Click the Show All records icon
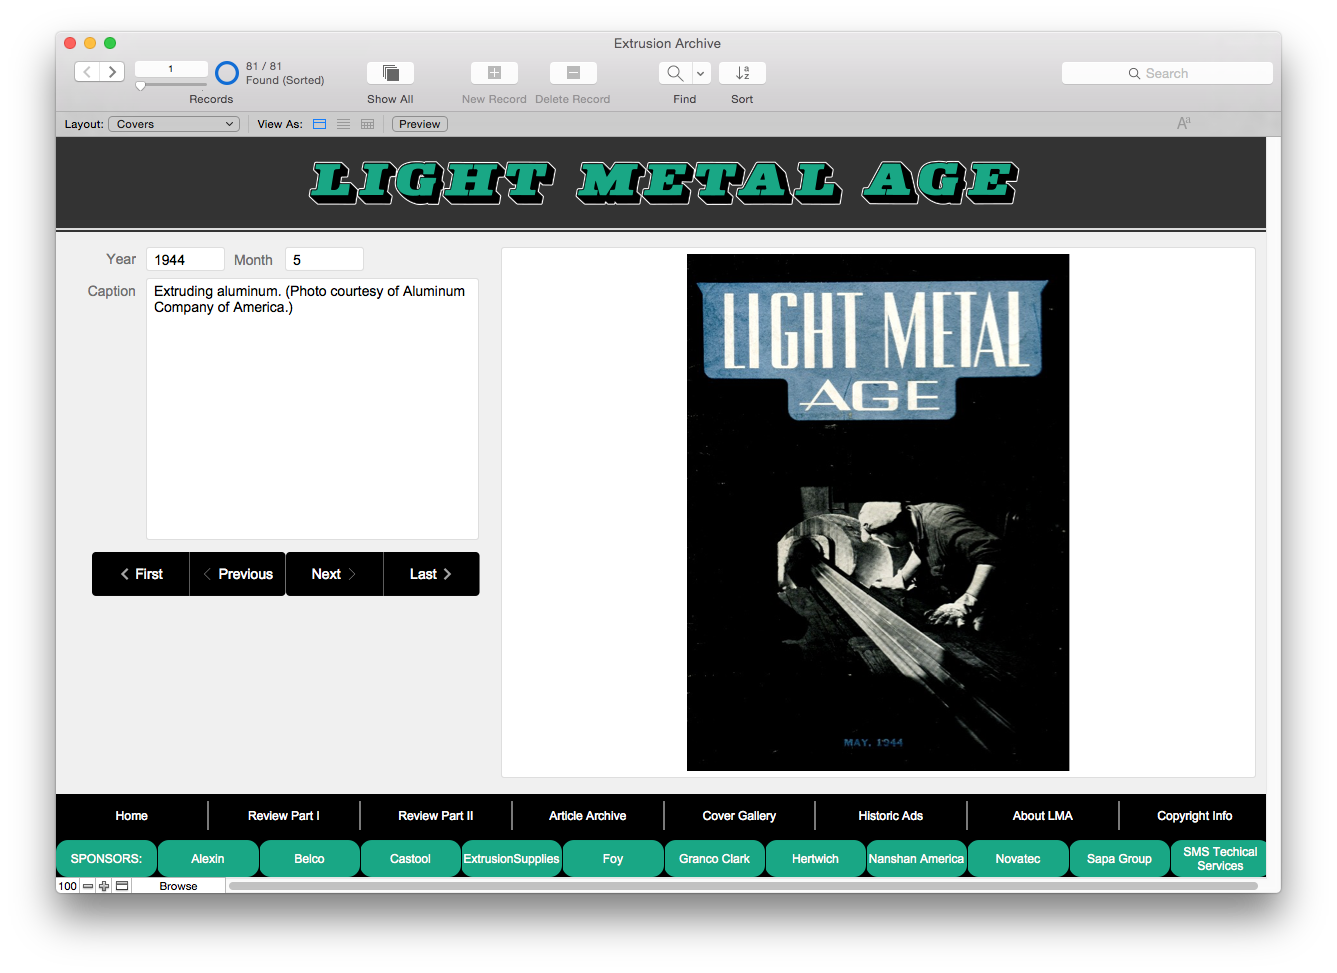The height and width of the screenshot is (973, 1337). tap(390, 73)
